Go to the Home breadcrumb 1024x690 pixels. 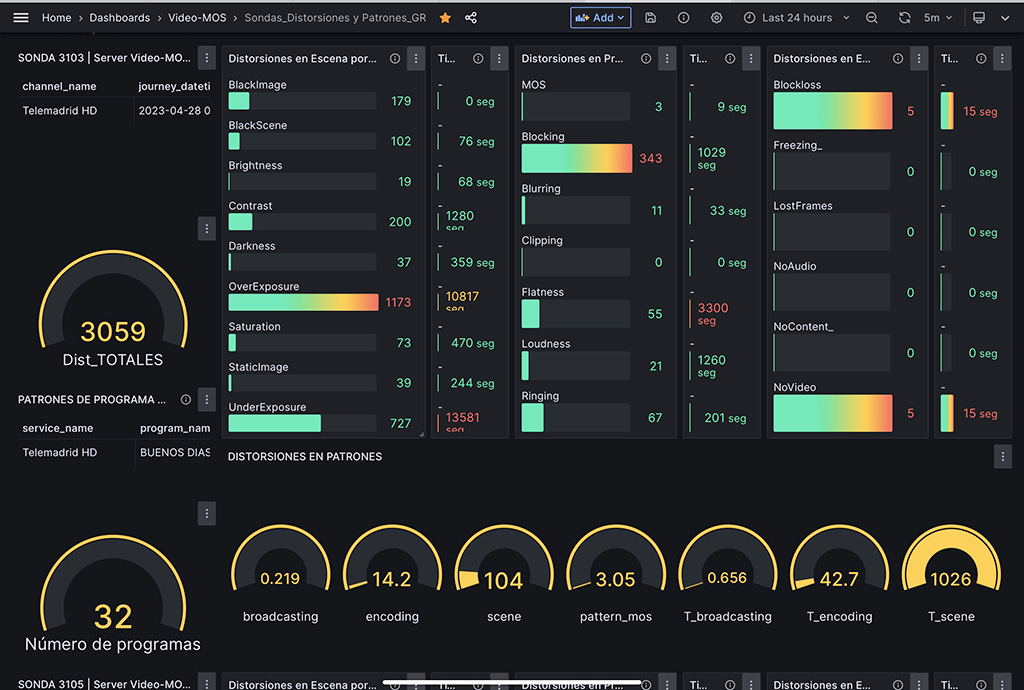56,18
